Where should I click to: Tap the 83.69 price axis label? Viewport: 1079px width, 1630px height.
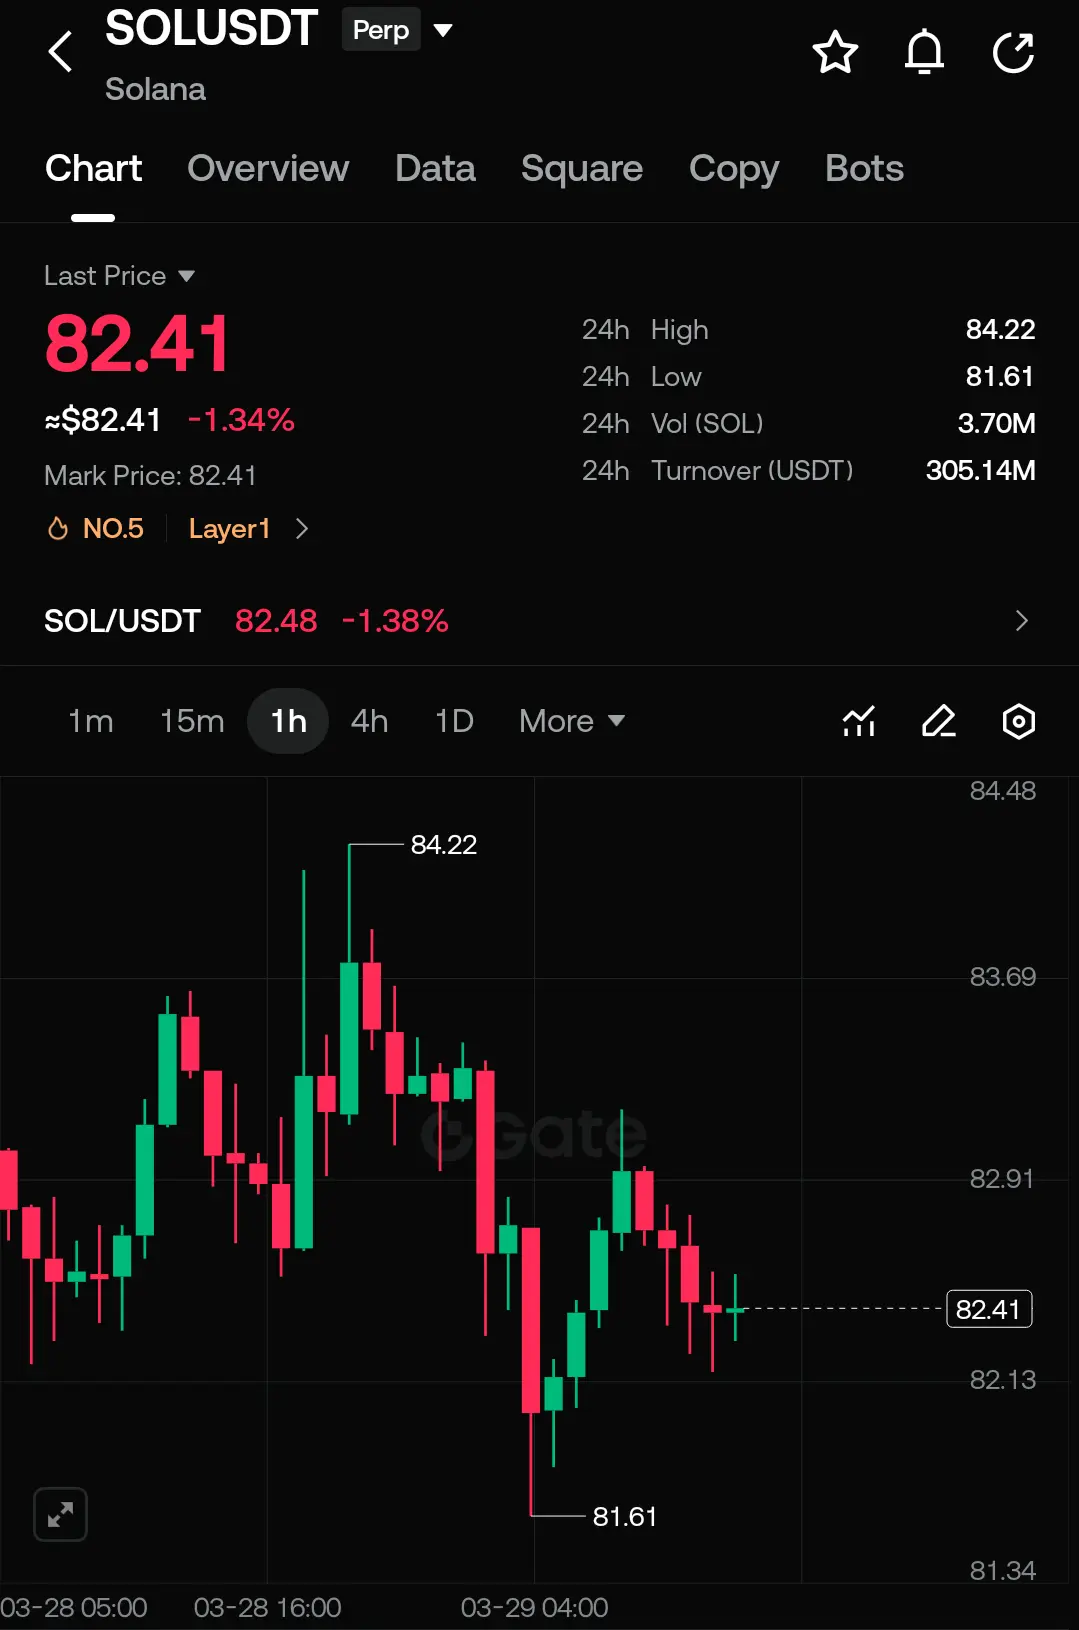[x=1002, y=976]
